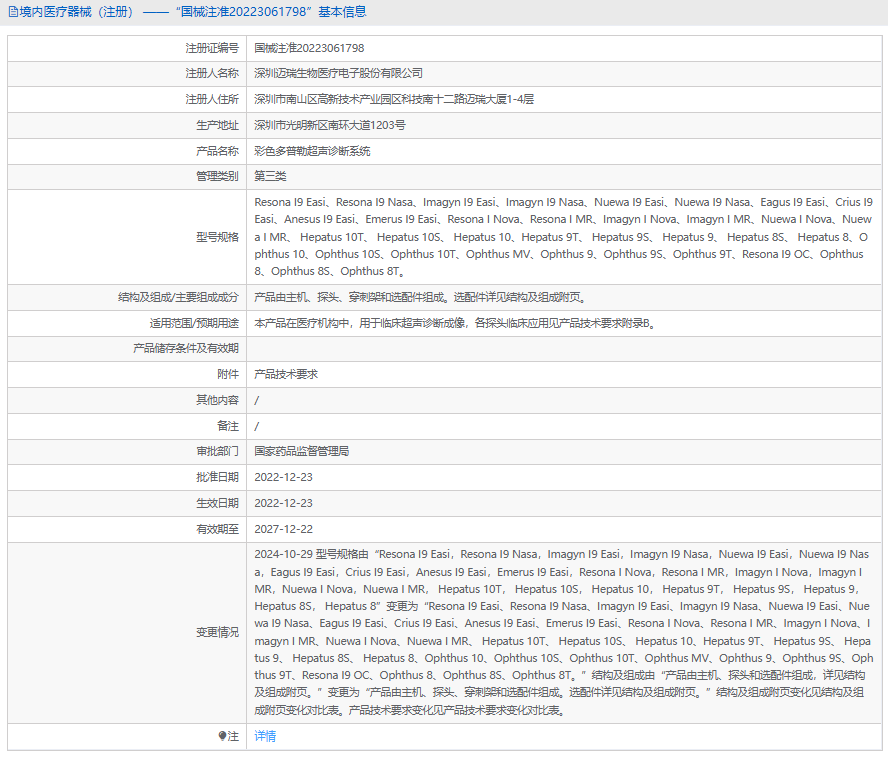Click registrant address with 迈瑞大厦1-4层
This screenshot has height=760, width=888.
[x=394, y=100]
